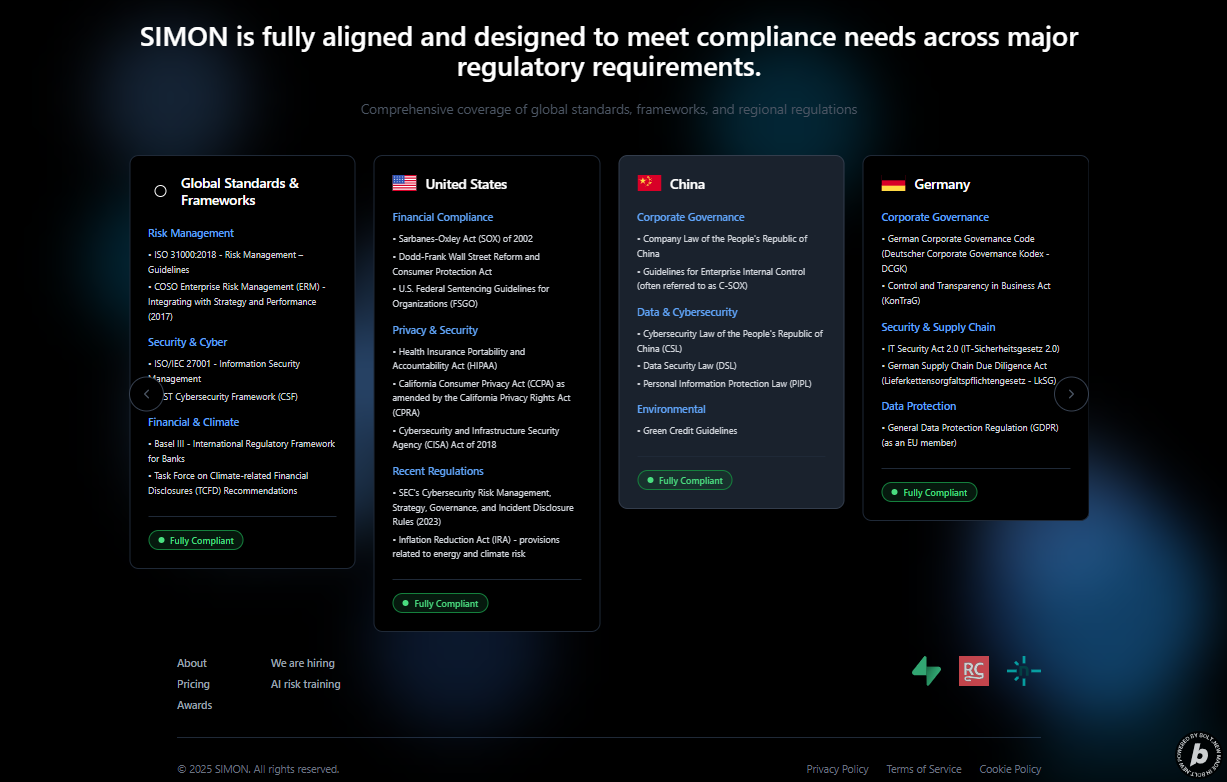Click the KonTraG business act item
The width and height of the screenshot is (1227, 782).
pyautogui.click(x=966, y=293)
